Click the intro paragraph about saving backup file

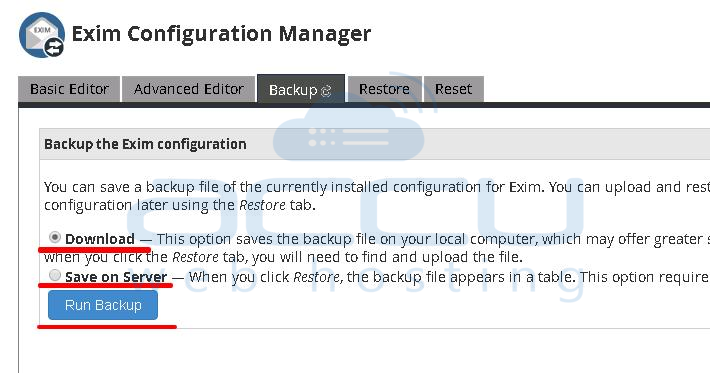coord(377,196)
